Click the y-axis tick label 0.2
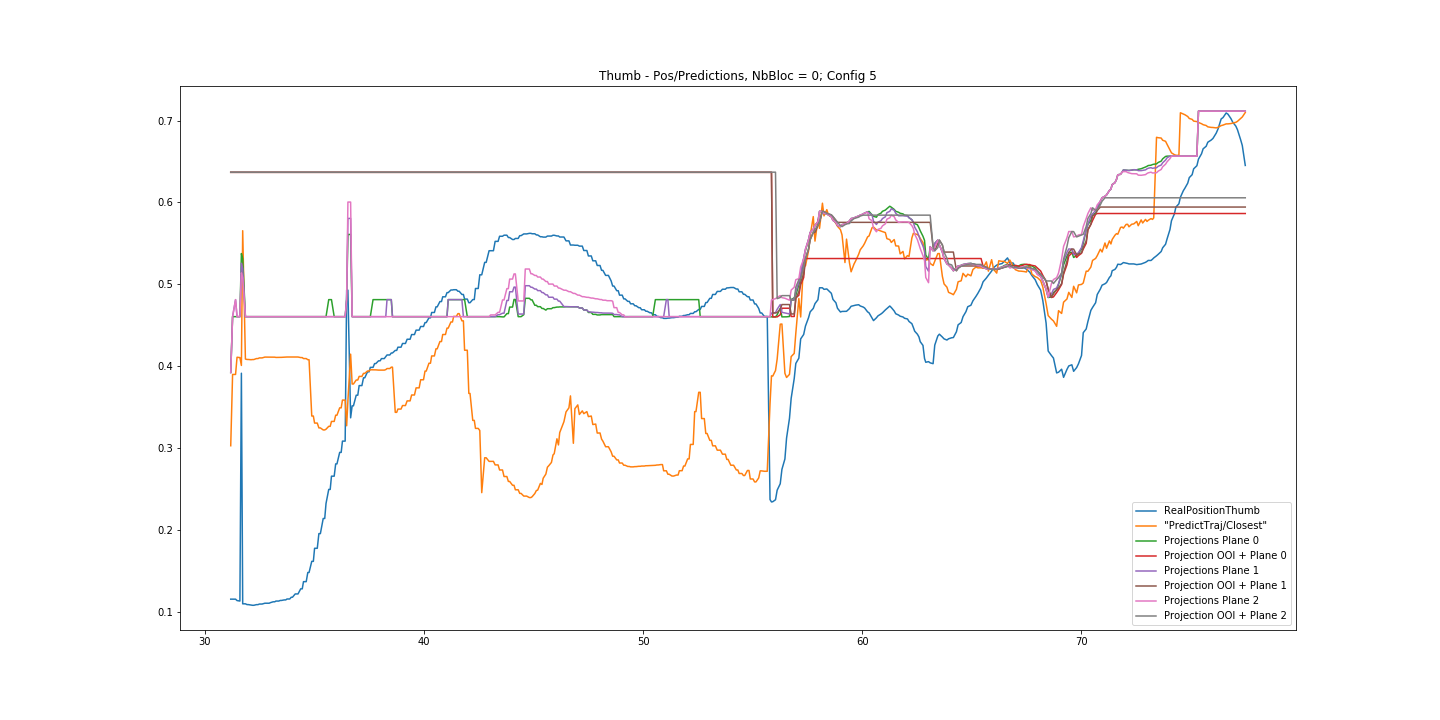 coord(163,530)
